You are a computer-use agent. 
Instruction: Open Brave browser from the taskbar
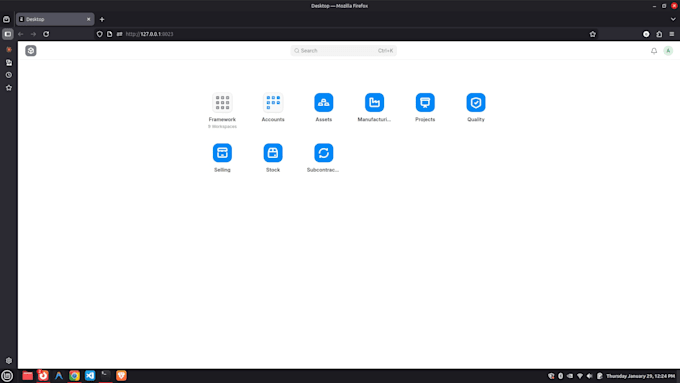[121, 376]
